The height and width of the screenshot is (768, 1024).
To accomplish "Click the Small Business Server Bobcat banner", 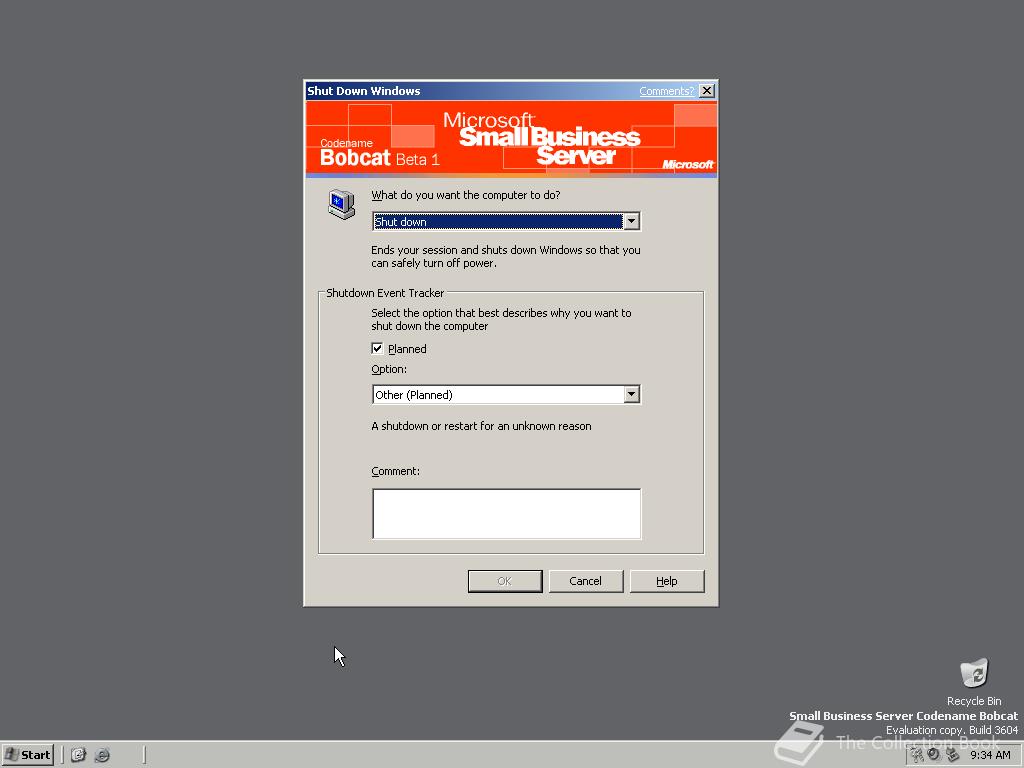I will [x=511, y=138].
